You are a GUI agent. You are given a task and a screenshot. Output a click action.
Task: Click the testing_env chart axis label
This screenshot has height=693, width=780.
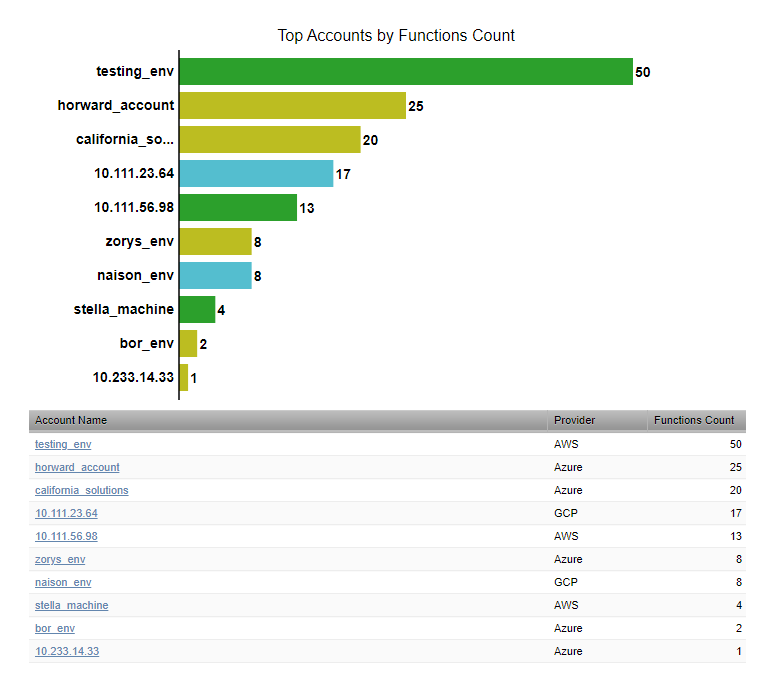pyautogui.click(x=135, y=72)
